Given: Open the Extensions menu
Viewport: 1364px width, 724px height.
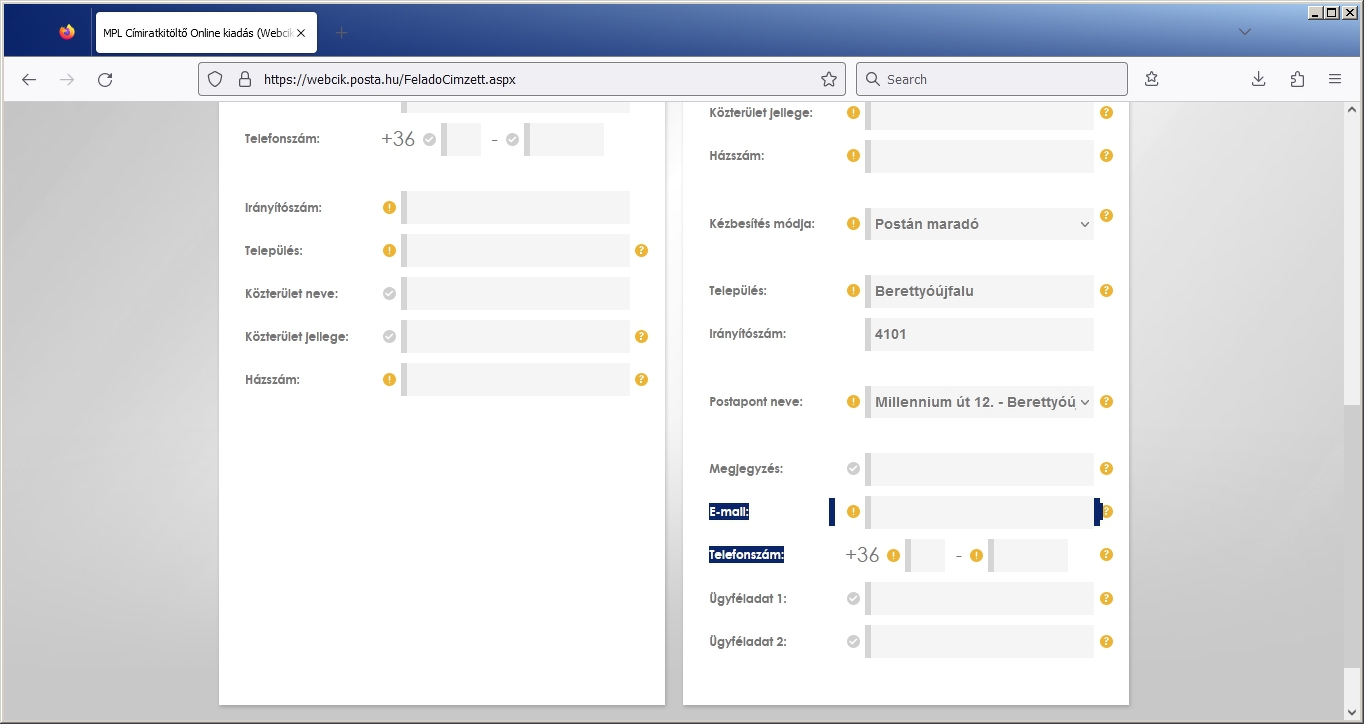Looking at the screenshot, I should pyautogui.click(x=1297, y=79).
